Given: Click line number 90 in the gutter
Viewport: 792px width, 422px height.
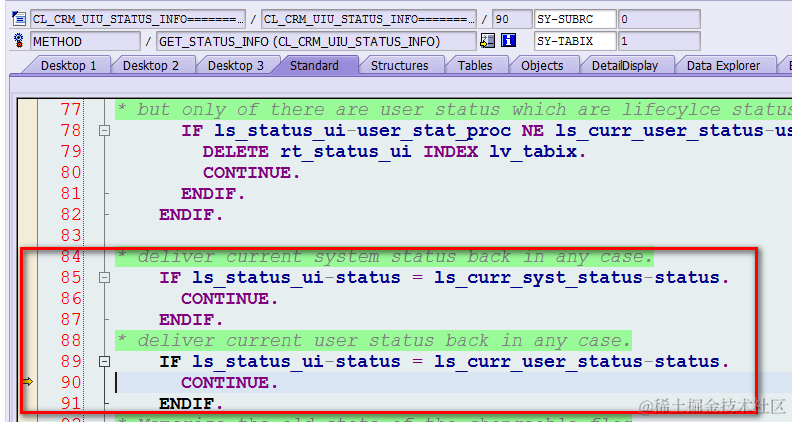Looking at the screenshot, I should pyautogui.click(x=71, y=383).
